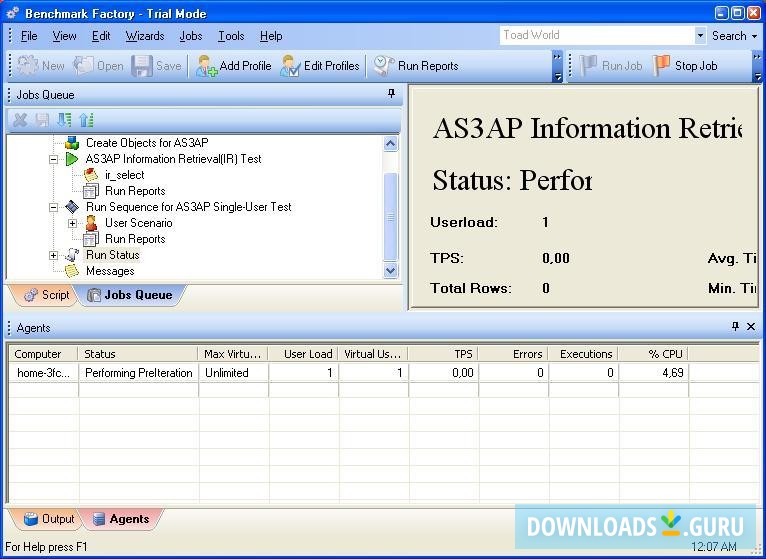Select the Jobs Queue tab
Viewport: 766px width, 559px height.
click(x=130, y=295)
